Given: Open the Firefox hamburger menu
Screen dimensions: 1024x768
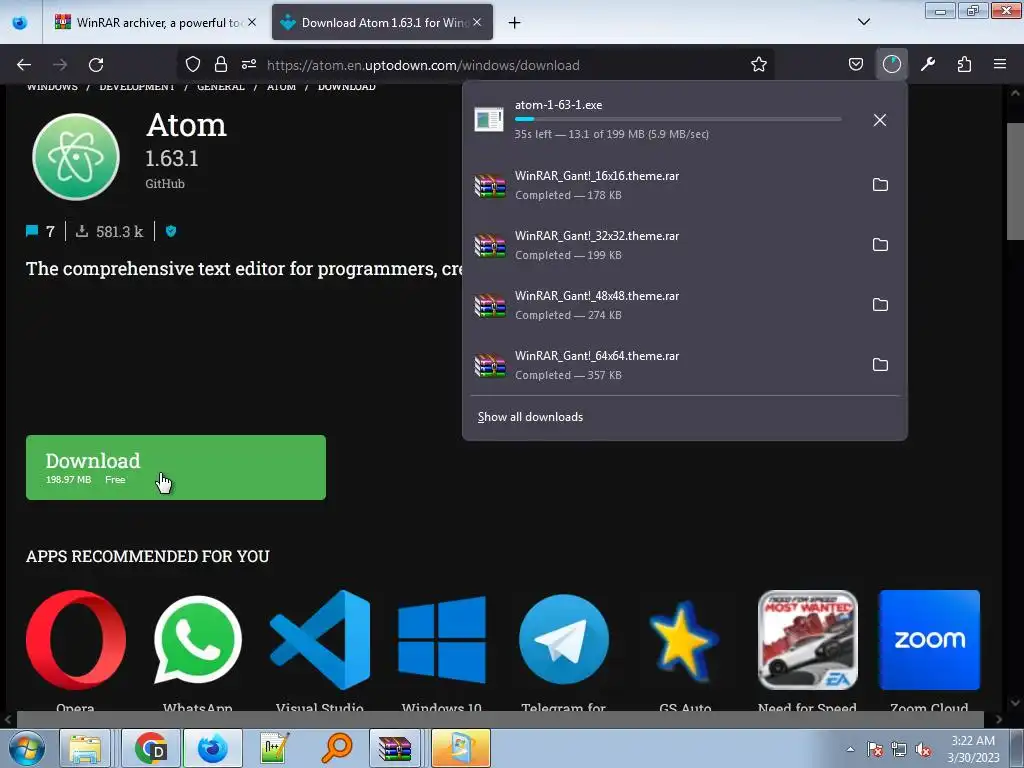Looking at the screenshot, I should 1000,64.
